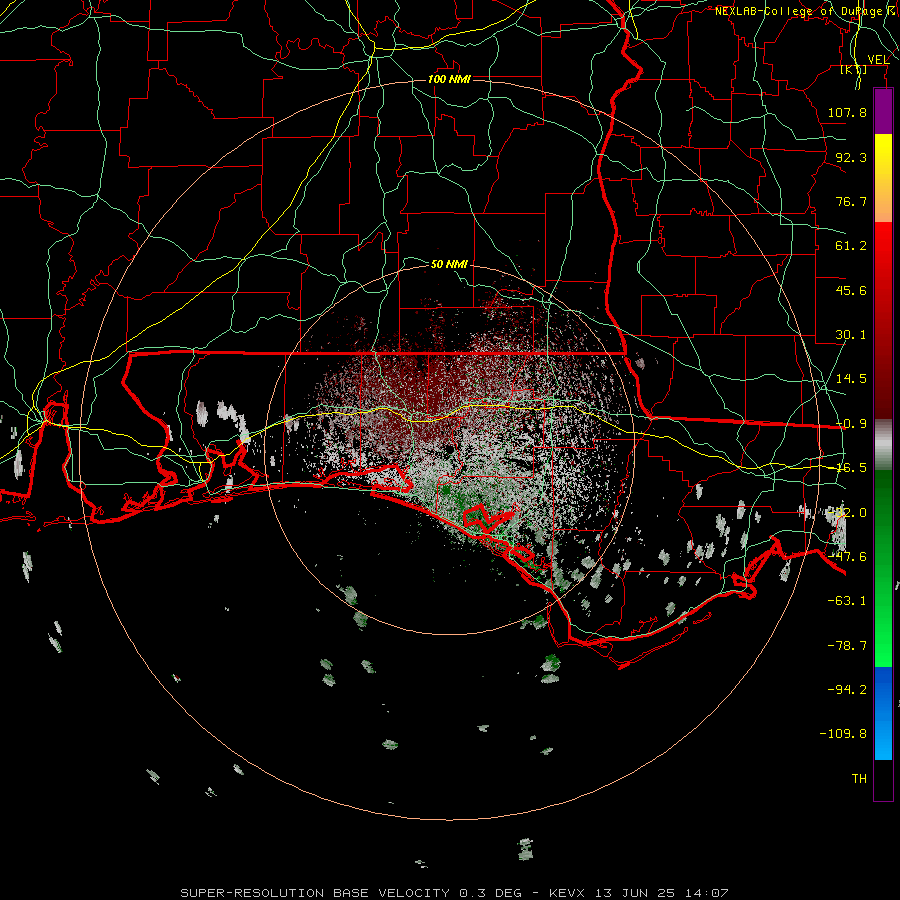This screenshot has width=900, height=900.
Task: Pick the gray near-zero segment of the color bar
Action: tap(883, 445)
